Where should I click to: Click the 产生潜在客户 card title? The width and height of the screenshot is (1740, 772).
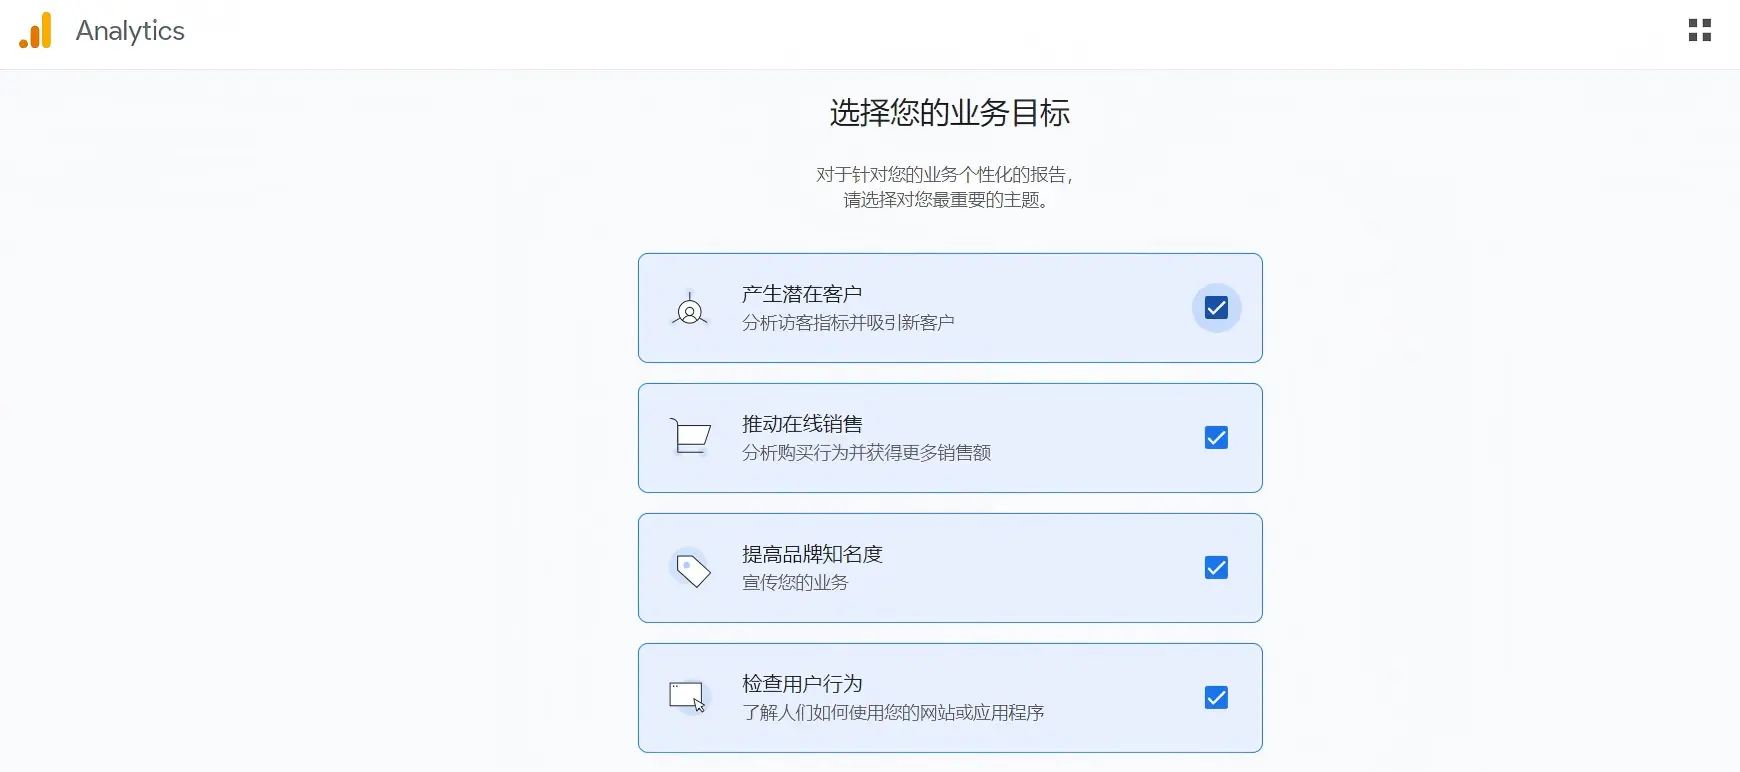tap(802, 294)
